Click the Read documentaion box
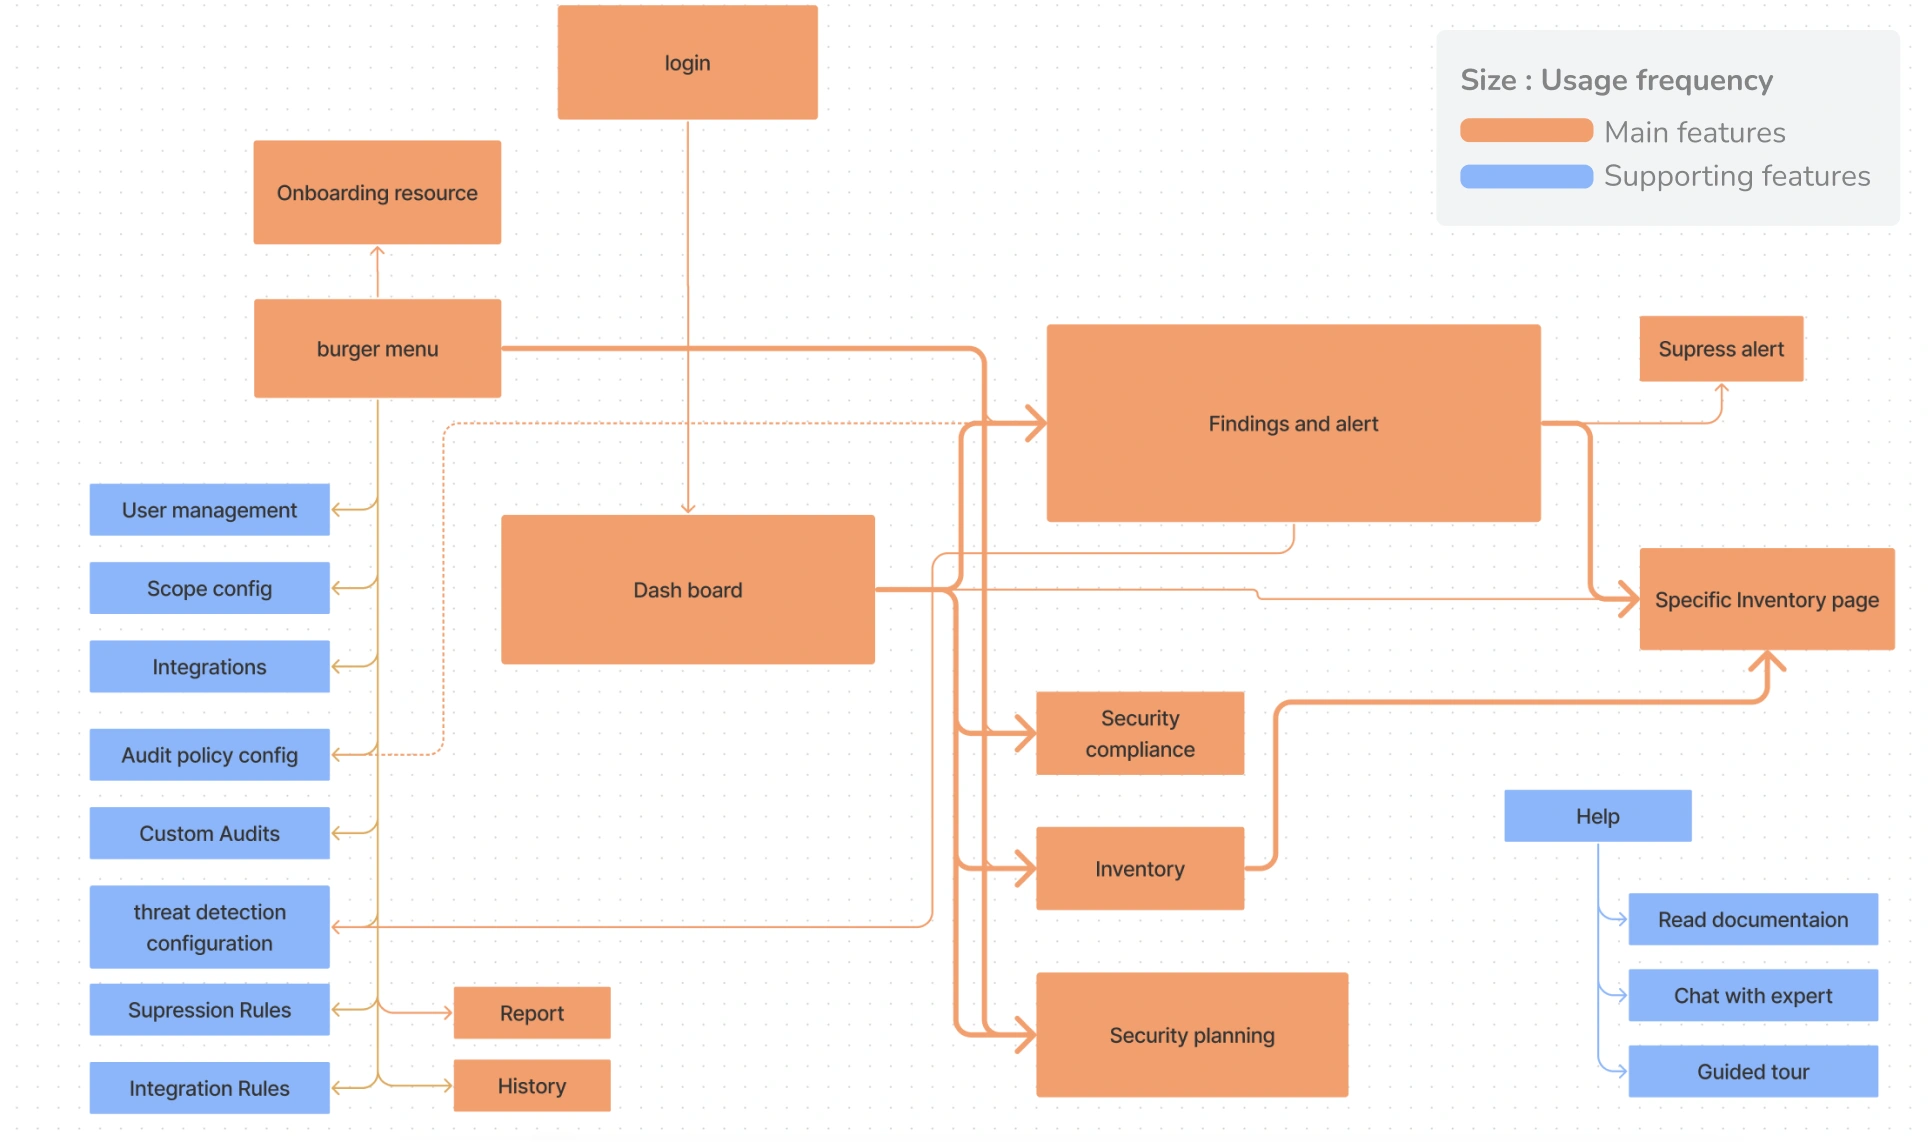The image size is (1928, 1142). tap(1753, 918)
